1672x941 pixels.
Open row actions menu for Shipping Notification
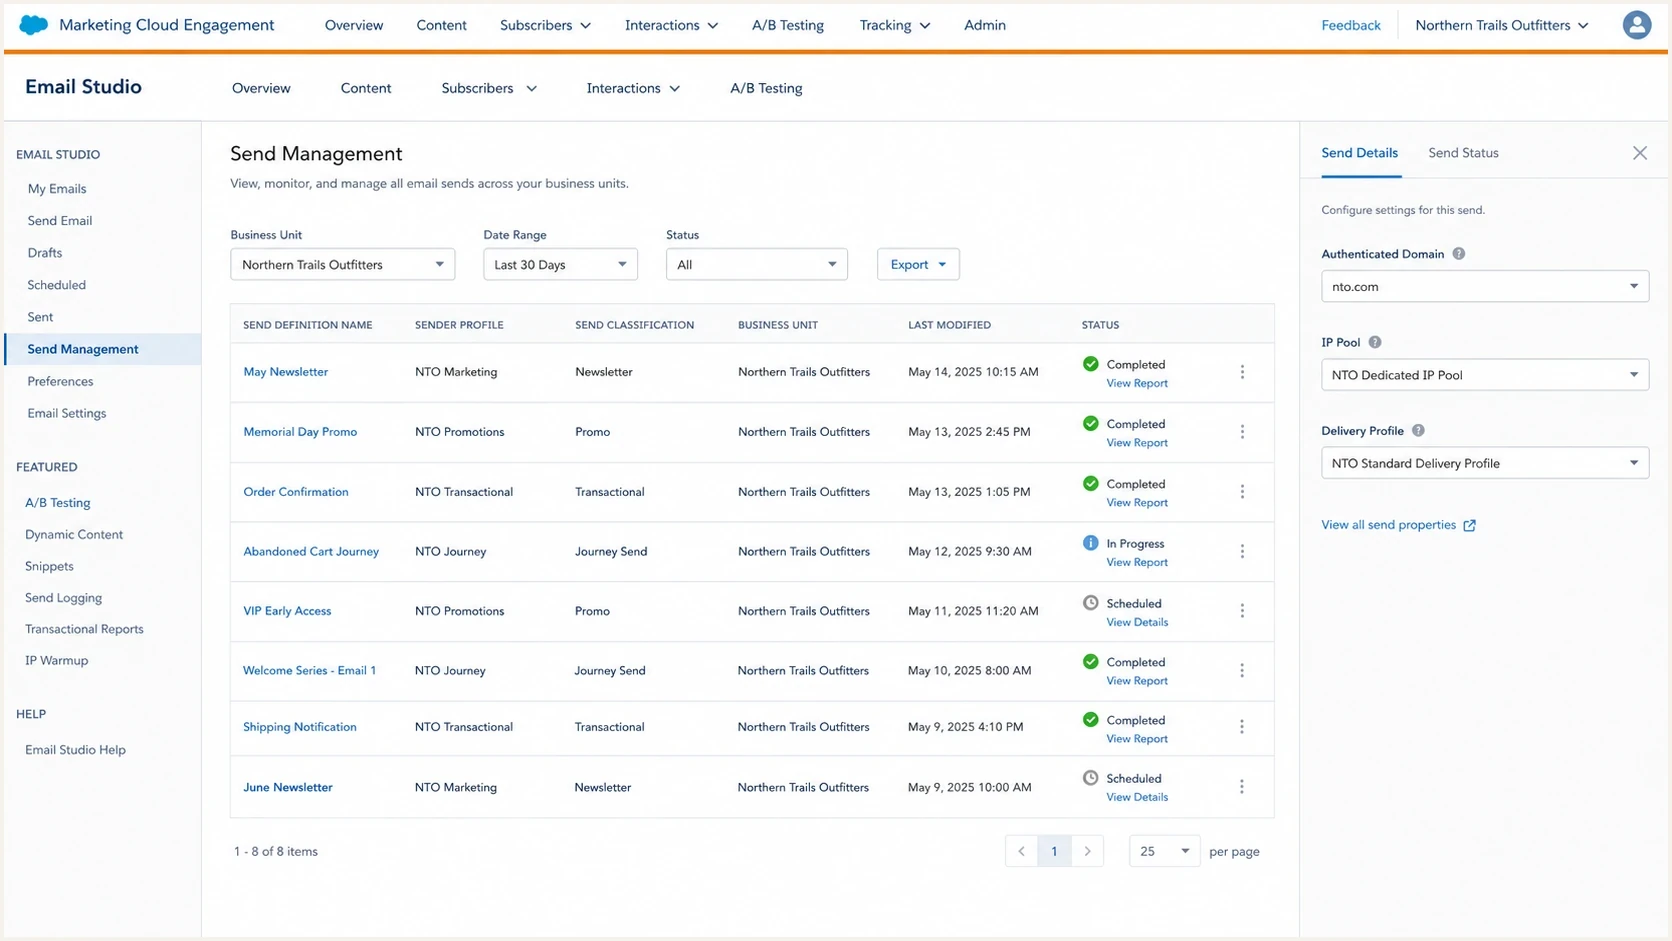(x=1242, y=727)
